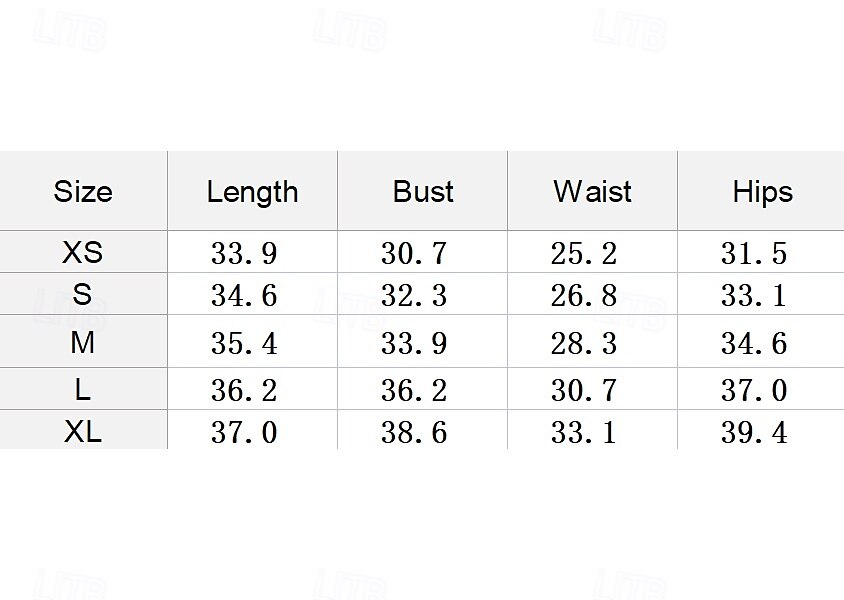This screenshot has width=844, height=600.
Task: Click XS hips value 31.5
Action: [x=754, y=253]
